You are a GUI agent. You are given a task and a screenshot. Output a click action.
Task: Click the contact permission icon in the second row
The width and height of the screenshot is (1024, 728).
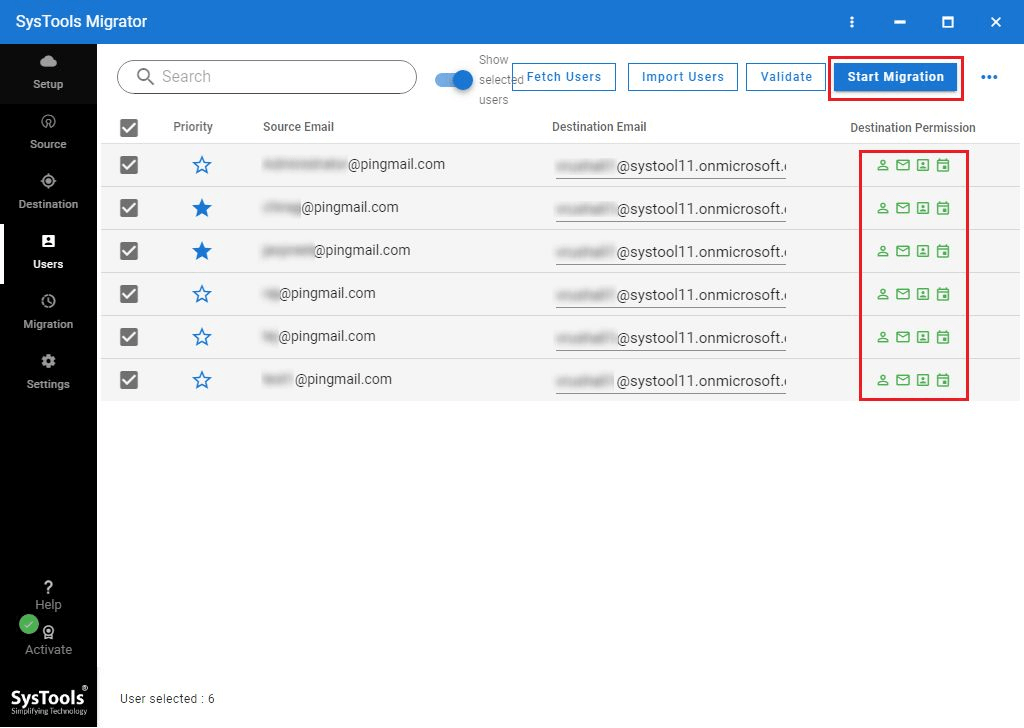[x=923, y=208]
